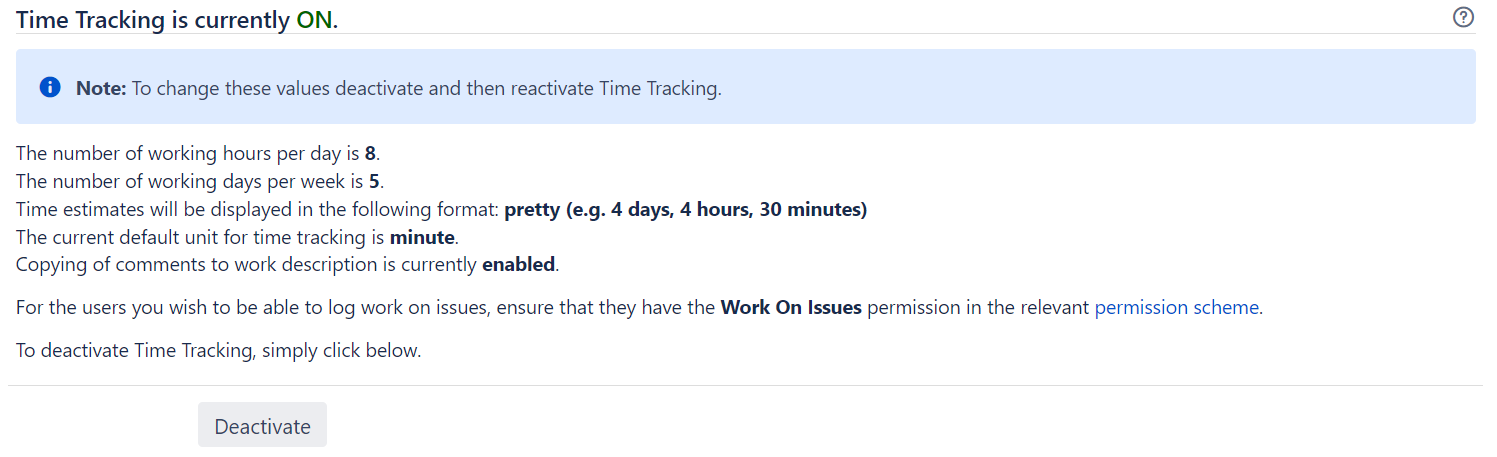Open the permission scheme link
The image size is (1497, 457).
(1176, 308)
